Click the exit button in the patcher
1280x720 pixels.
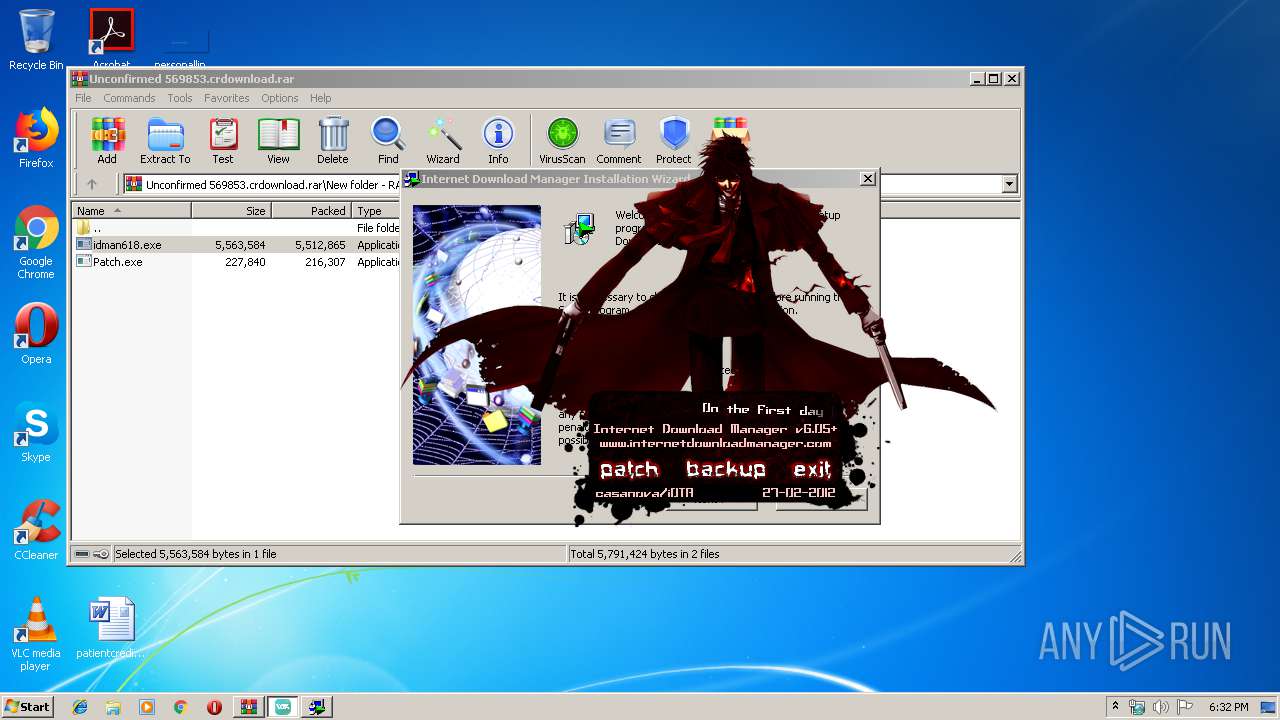[x=812, y=469]
